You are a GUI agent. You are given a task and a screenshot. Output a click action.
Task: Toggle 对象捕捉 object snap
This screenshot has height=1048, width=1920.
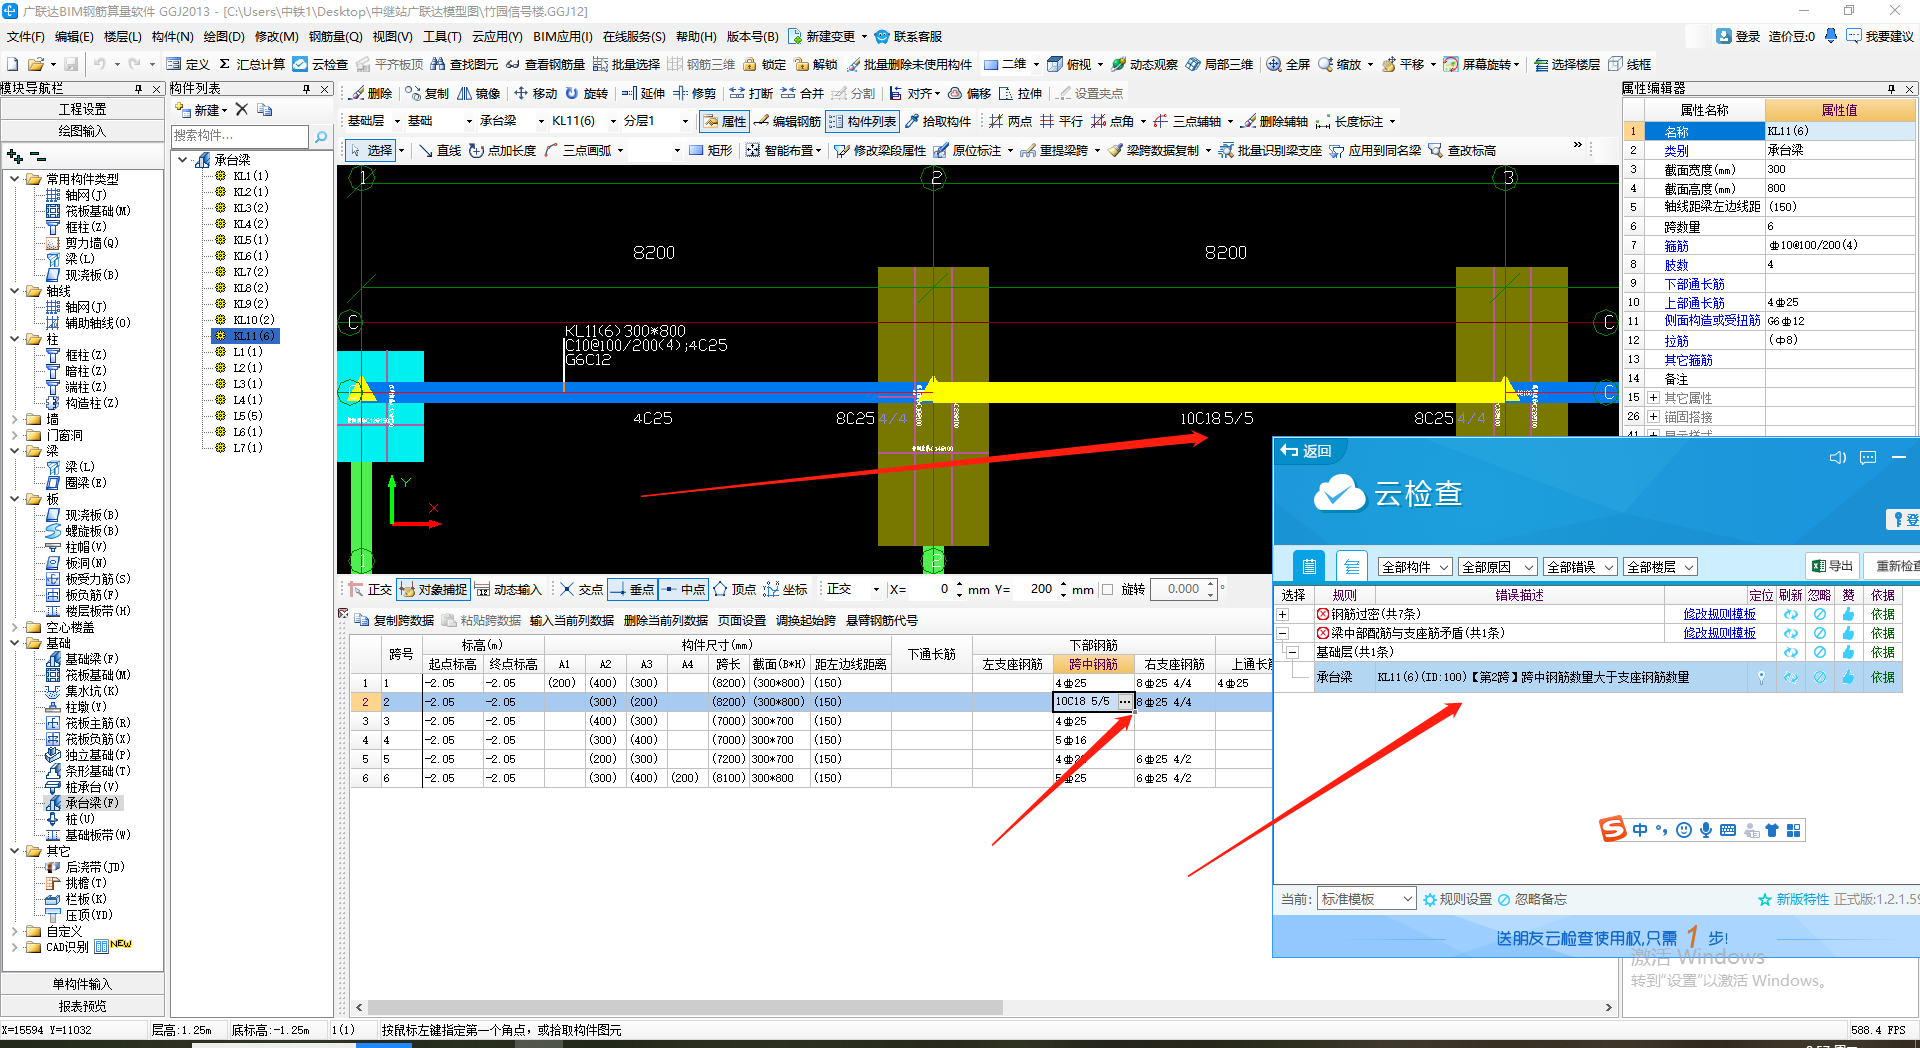pyautogui.click(x=433, y=589)
